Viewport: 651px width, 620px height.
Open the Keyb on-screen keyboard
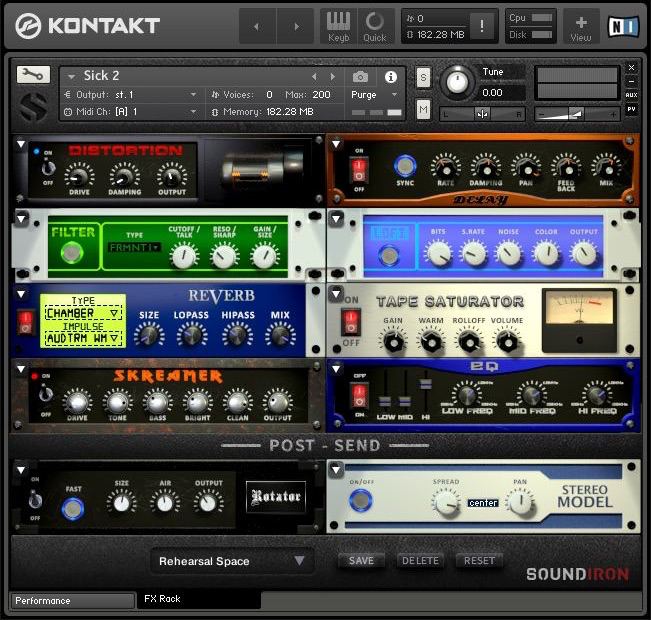pyautogui.click(x=338, y=26)
